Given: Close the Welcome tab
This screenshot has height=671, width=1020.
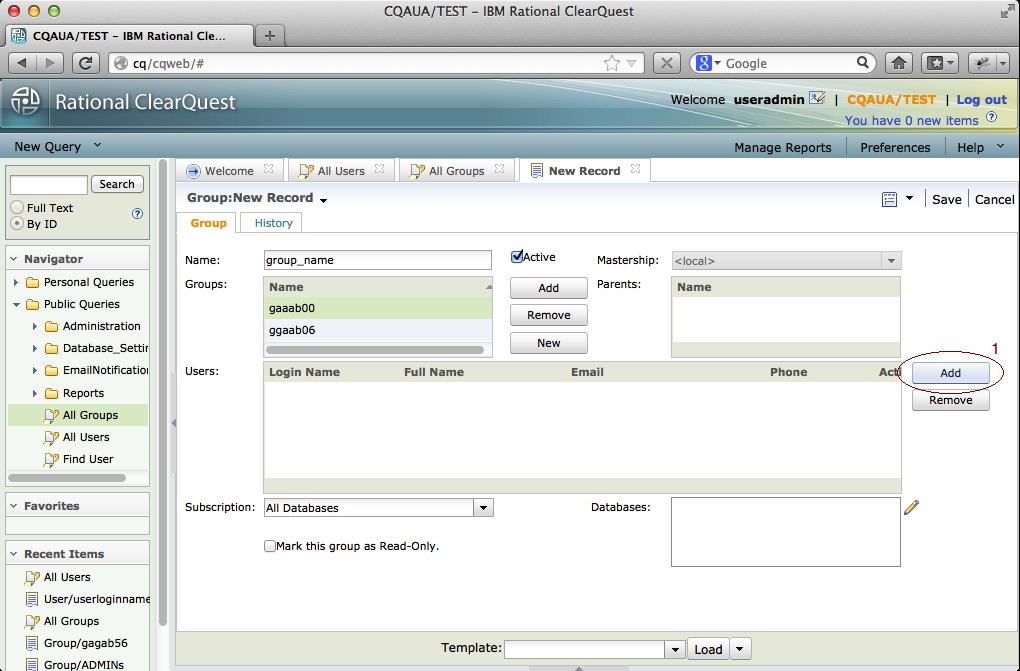Looking at the screenshot, I should (269, 169).
